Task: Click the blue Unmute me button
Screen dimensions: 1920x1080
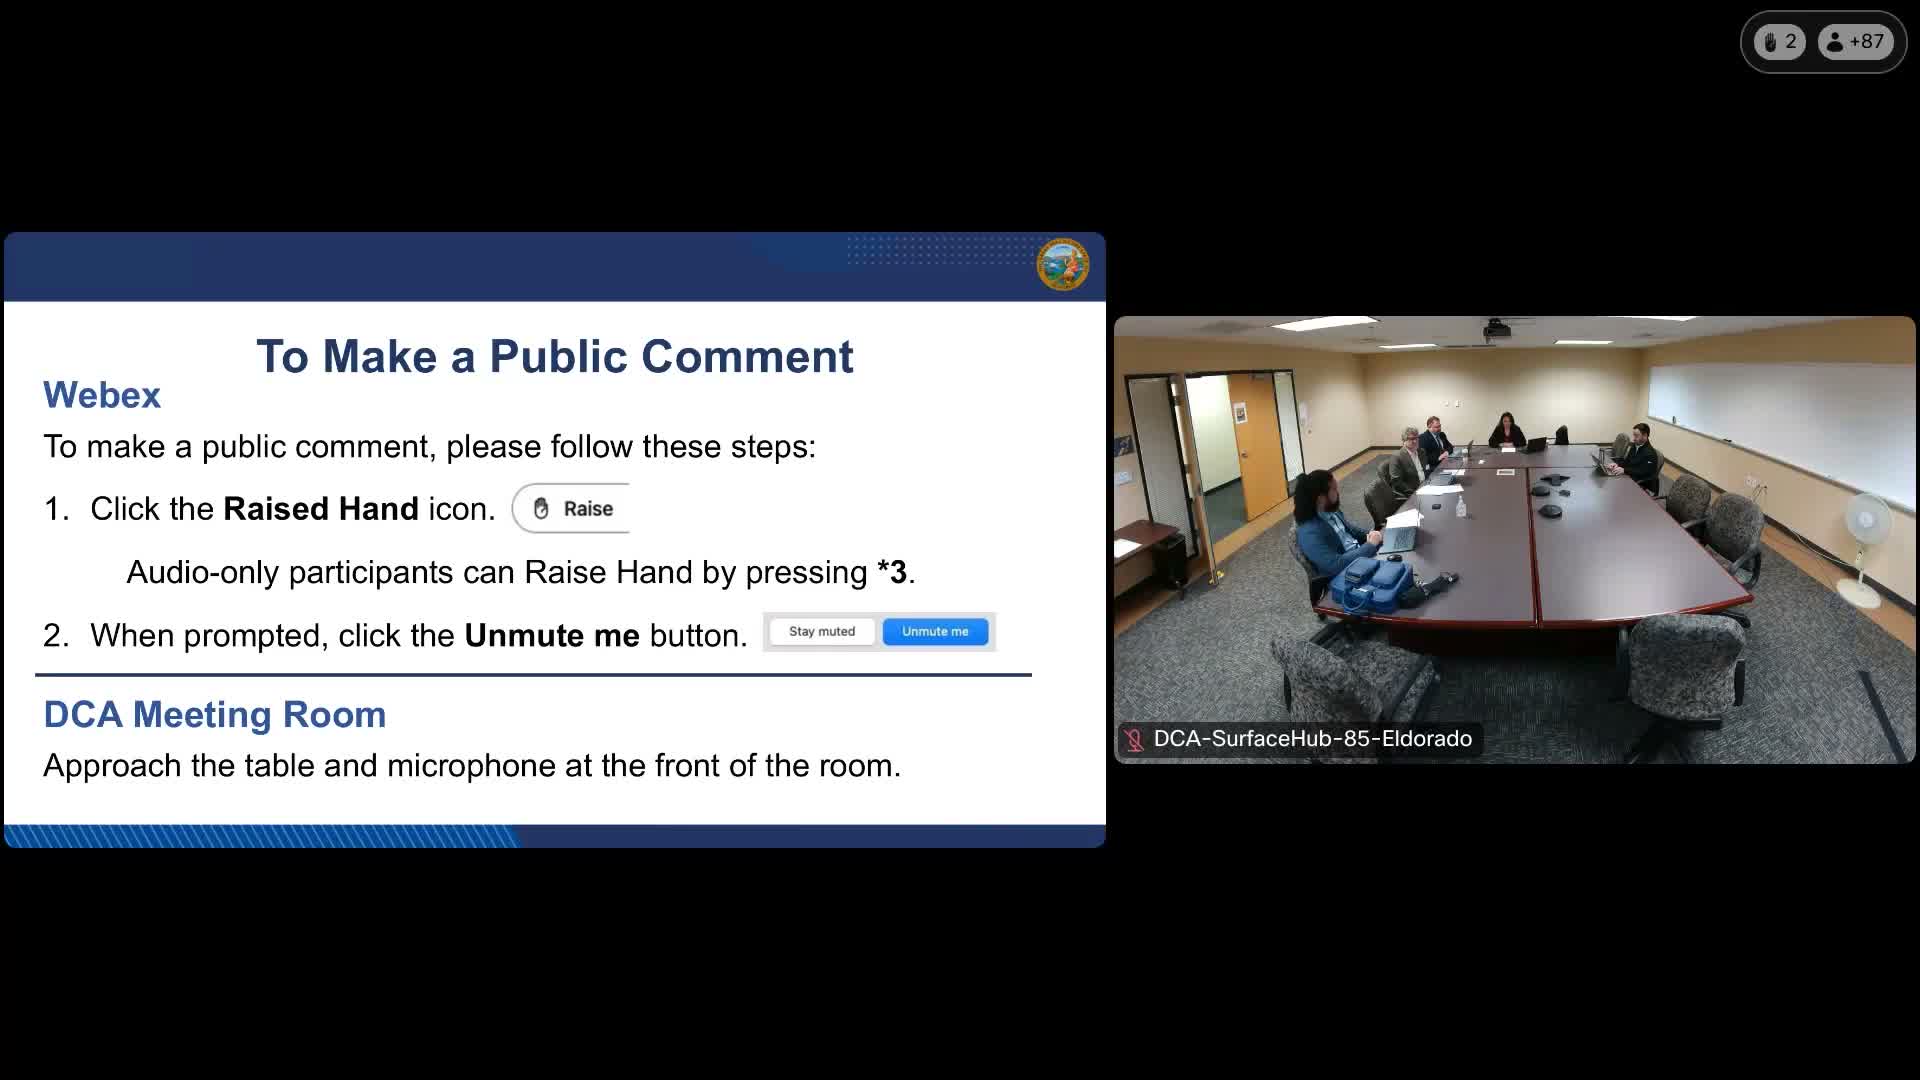Action: (935, 632)
